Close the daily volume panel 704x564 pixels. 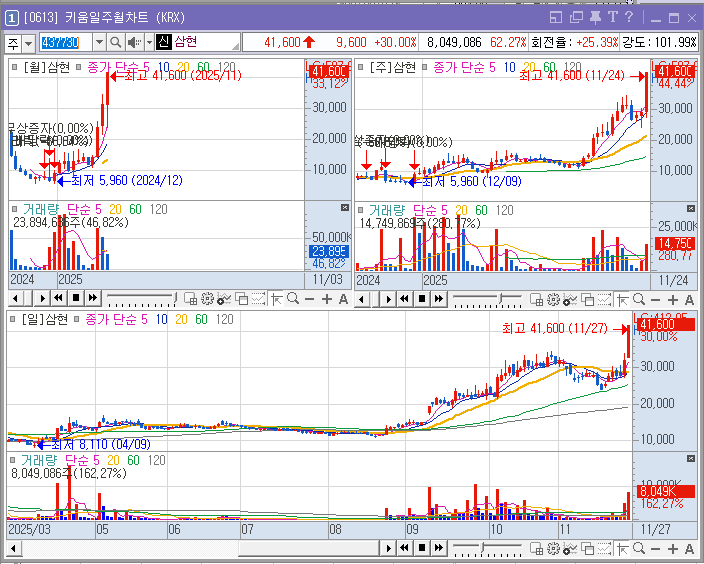[x=691, y=458]
